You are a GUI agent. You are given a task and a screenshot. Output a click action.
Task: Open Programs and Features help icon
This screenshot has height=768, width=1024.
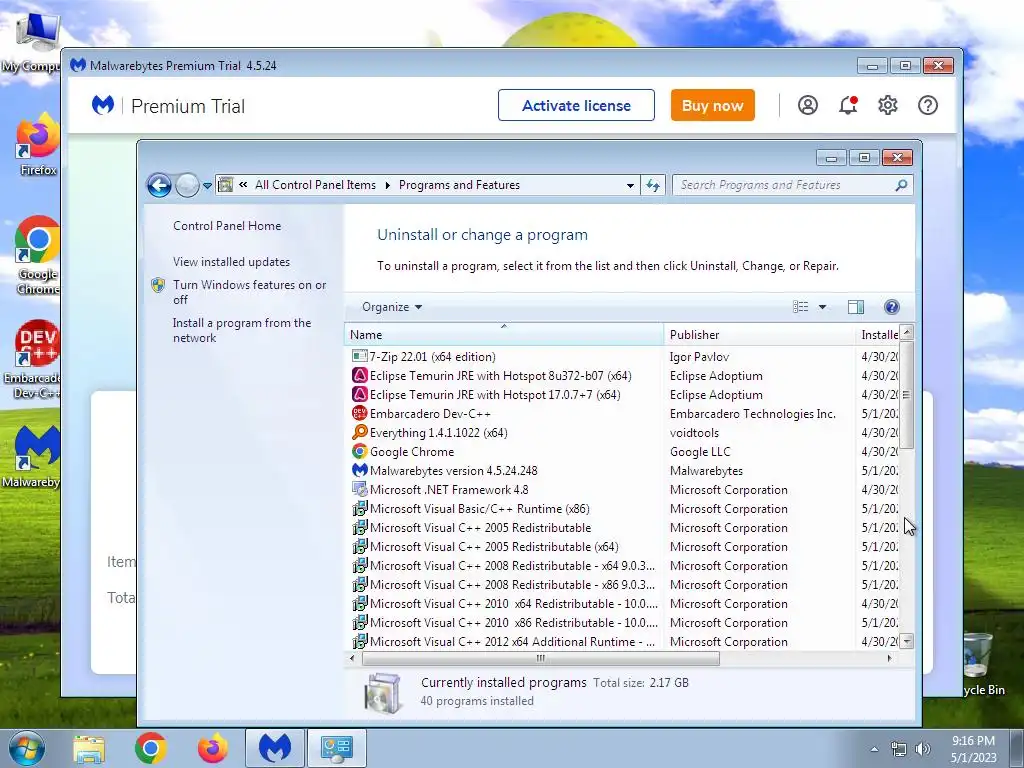coord(891,307)
